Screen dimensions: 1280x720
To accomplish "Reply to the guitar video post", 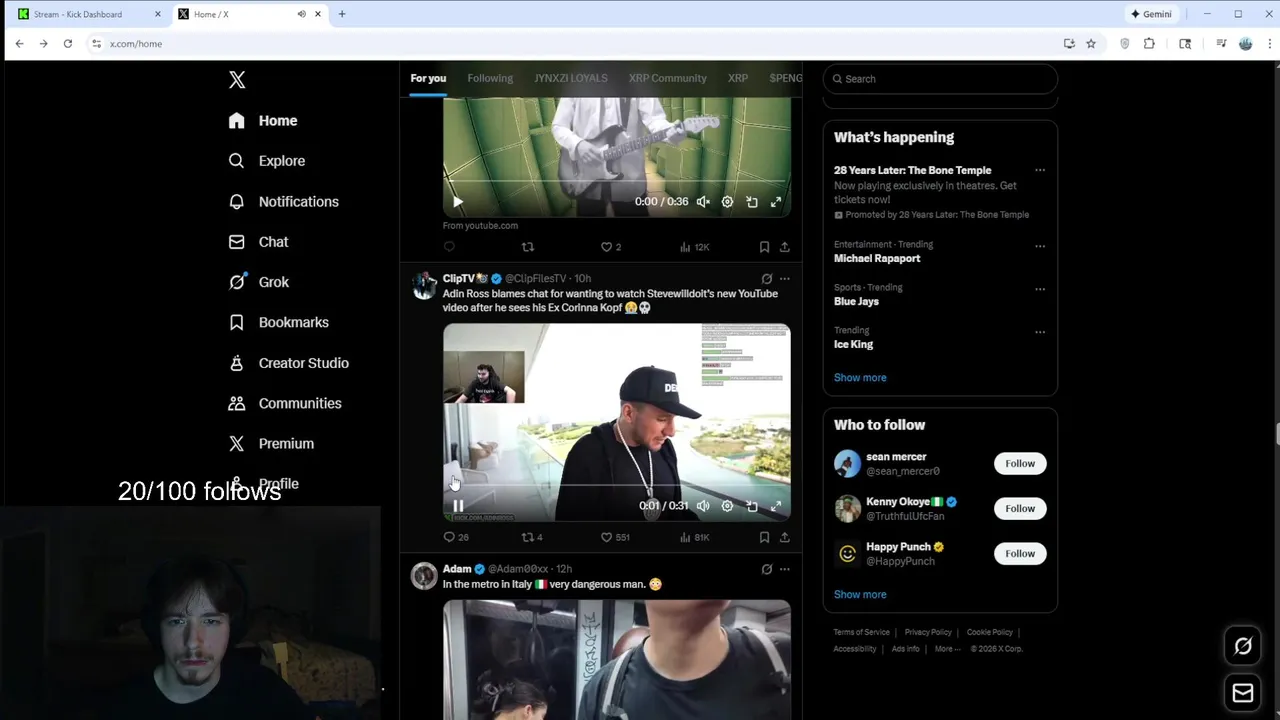I will pos(449,247).
